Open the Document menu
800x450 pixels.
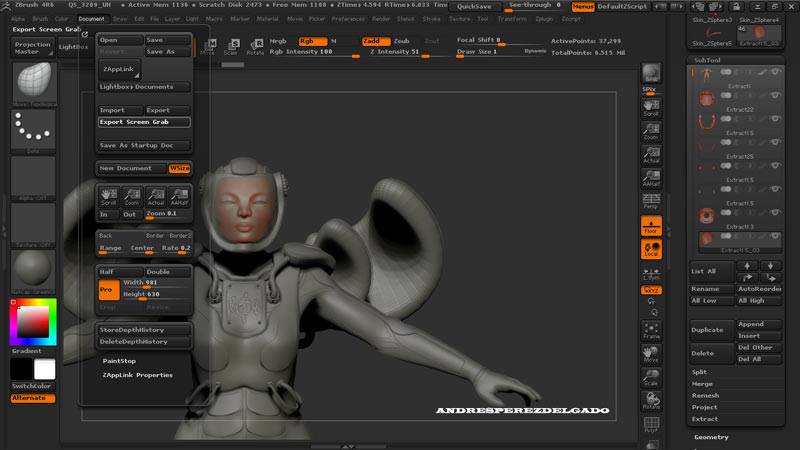pos(91,19)
